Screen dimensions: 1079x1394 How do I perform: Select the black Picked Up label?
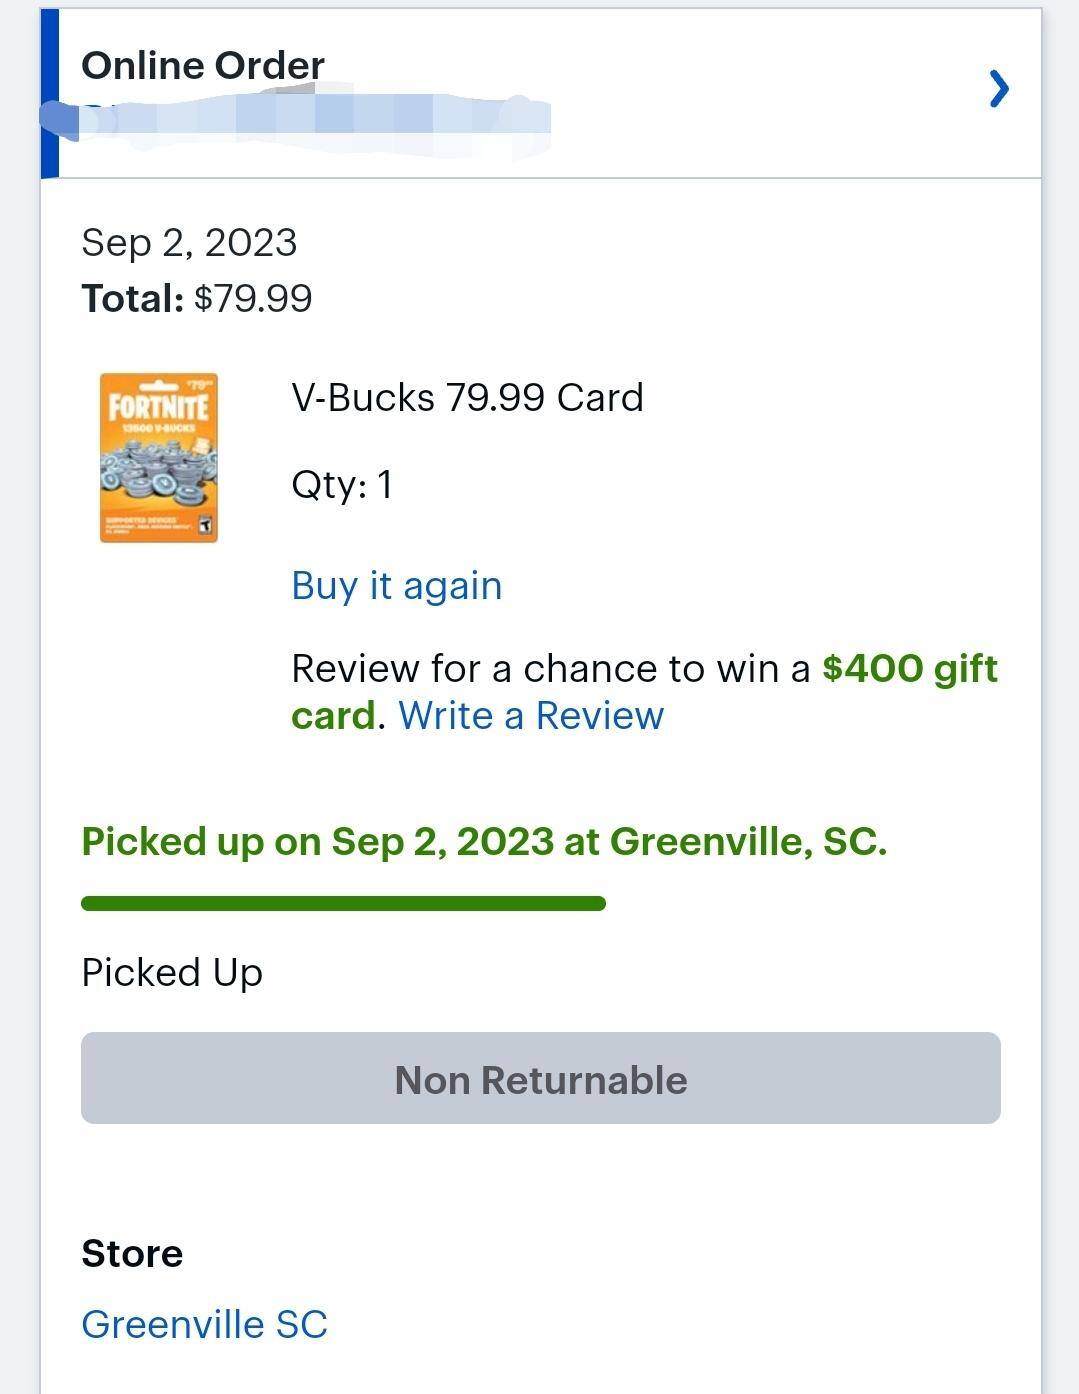pos(172,973)
